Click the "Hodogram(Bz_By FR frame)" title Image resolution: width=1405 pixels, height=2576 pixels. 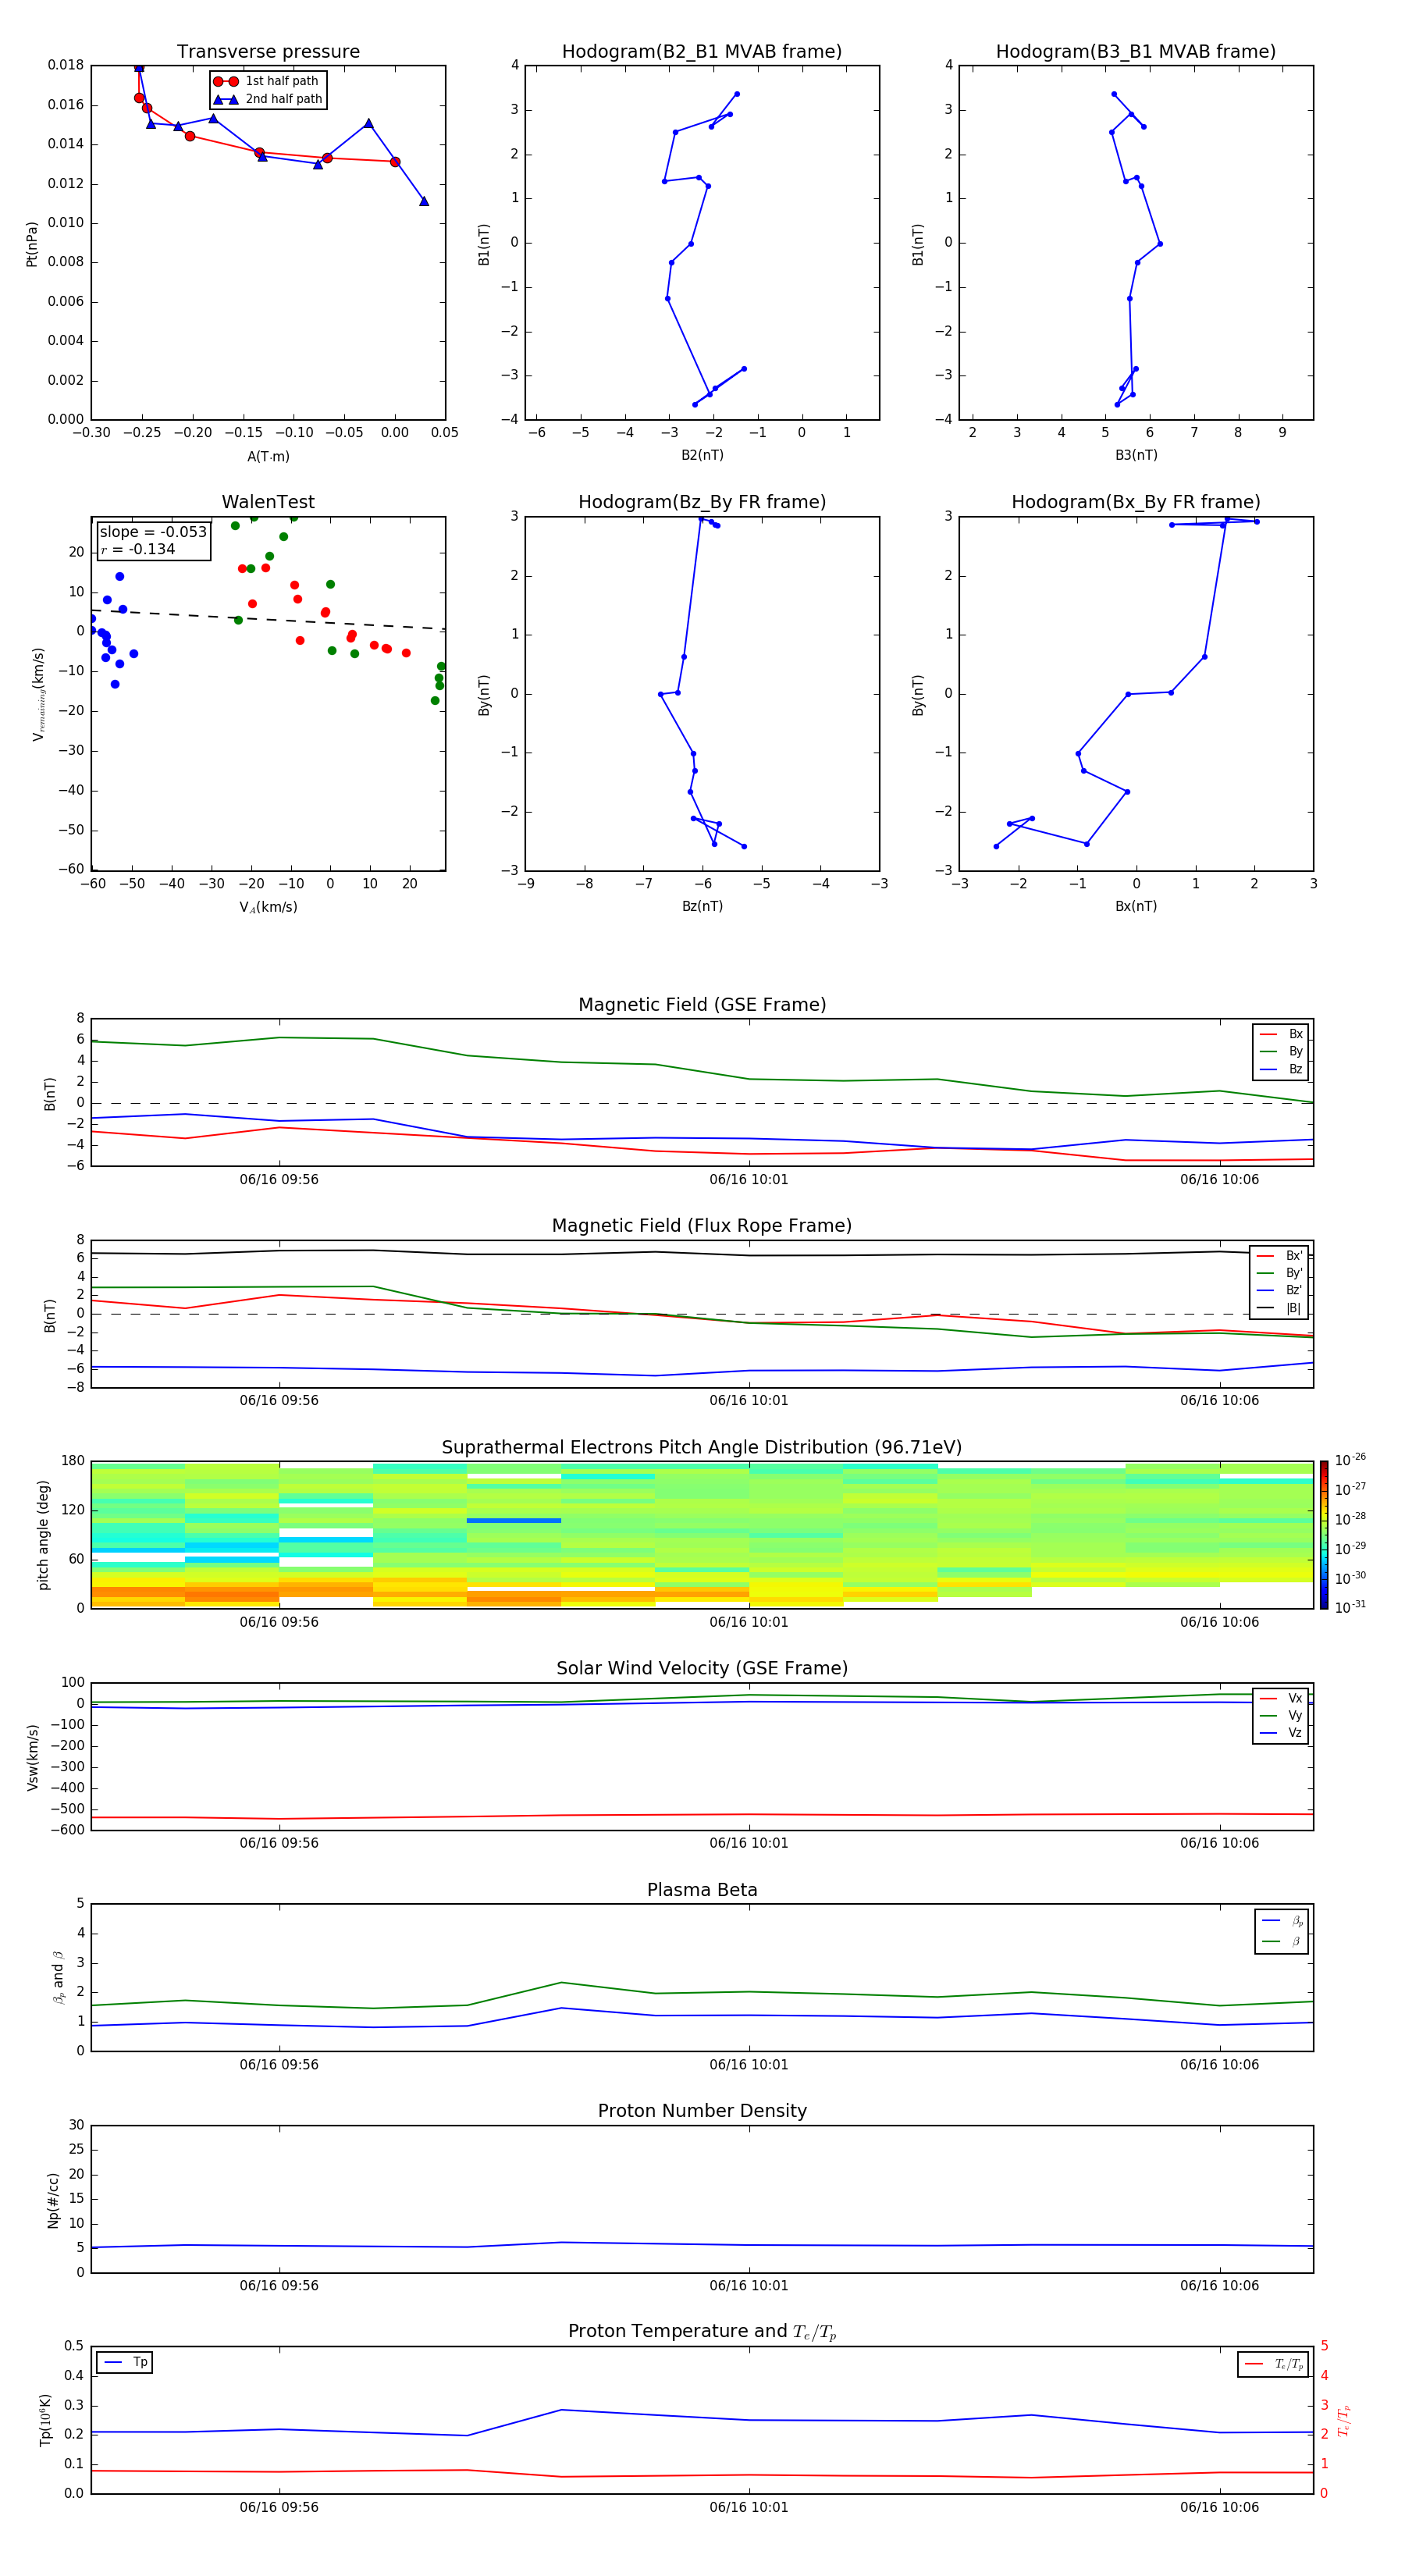701,502
